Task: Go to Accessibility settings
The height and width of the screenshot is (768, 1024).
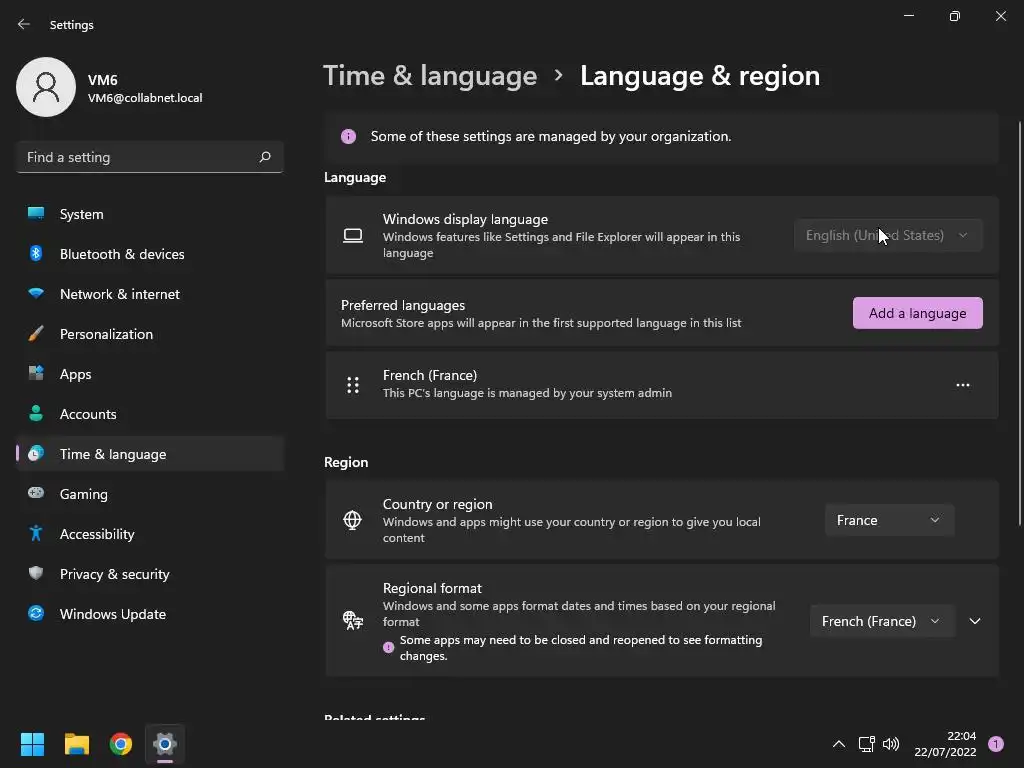Action: click(150, 534)
